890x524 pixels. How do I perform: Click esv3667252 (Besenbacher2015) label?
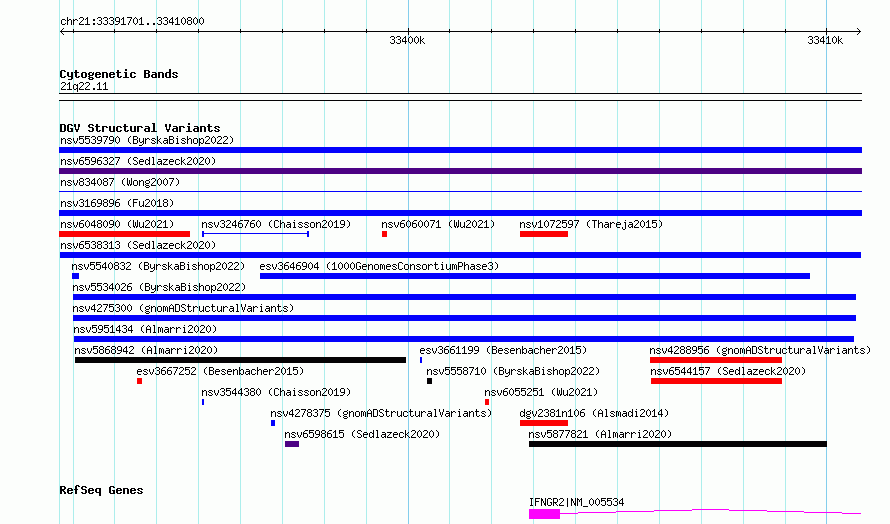(220, 371)
